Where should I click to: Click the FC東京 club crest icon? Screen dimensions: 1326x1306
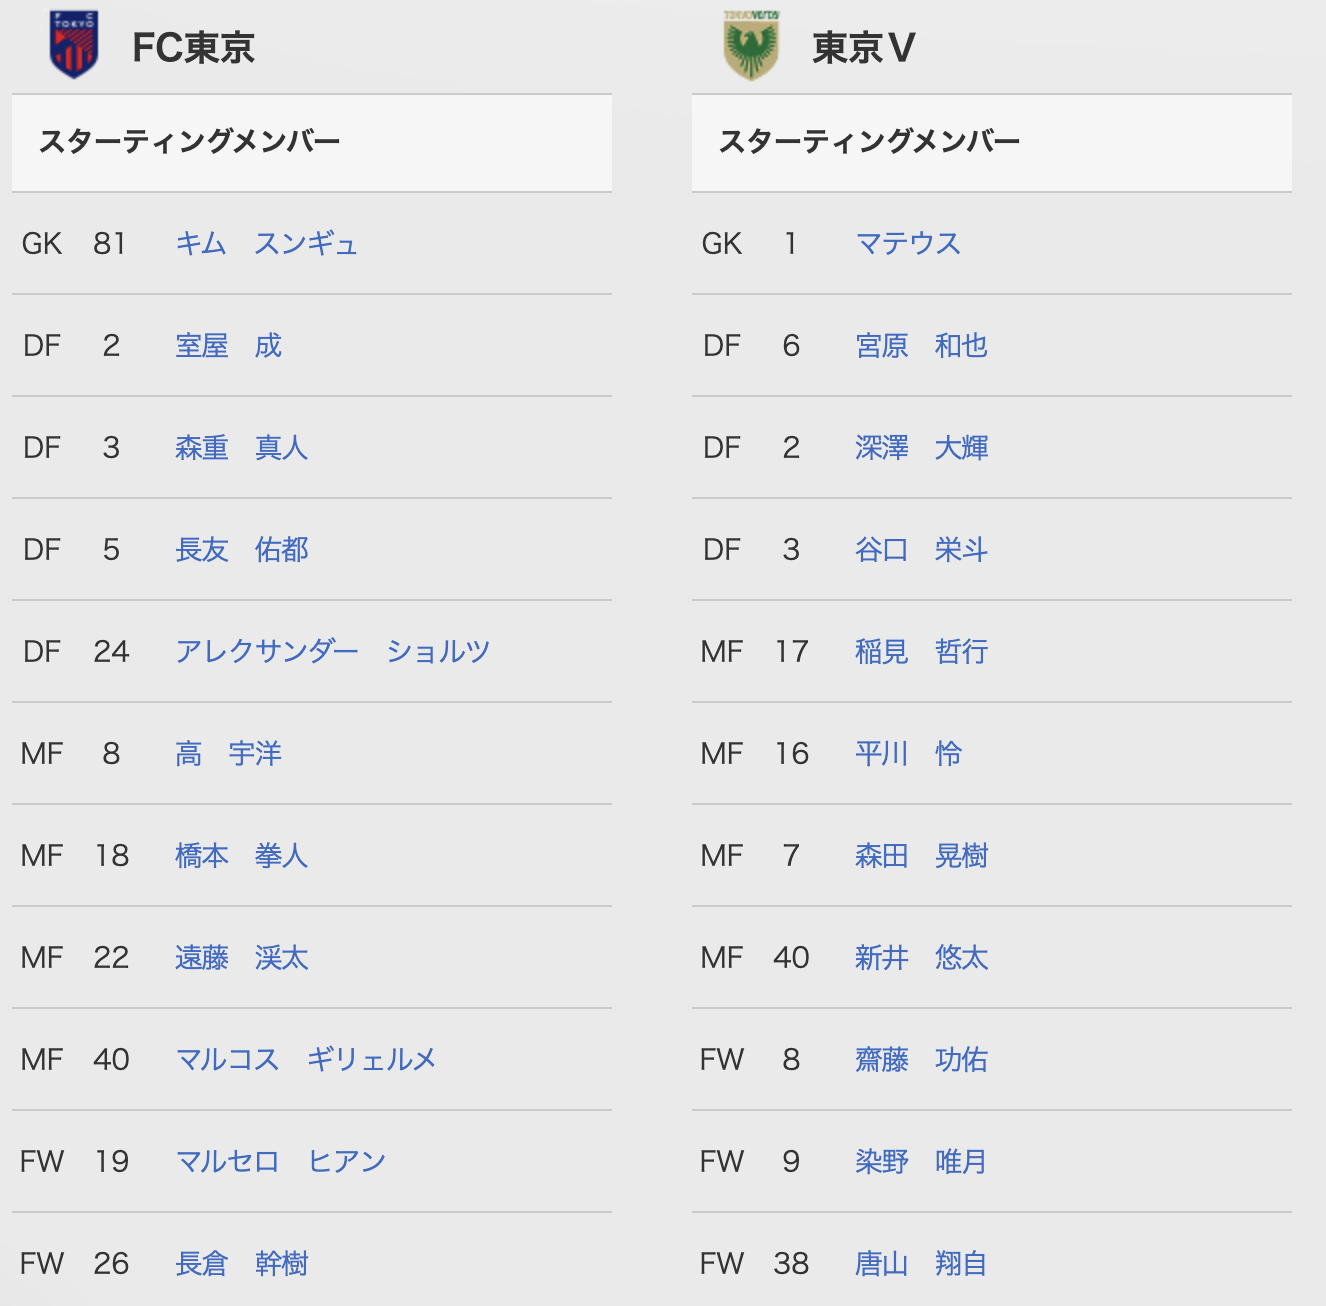click(74, 45)
